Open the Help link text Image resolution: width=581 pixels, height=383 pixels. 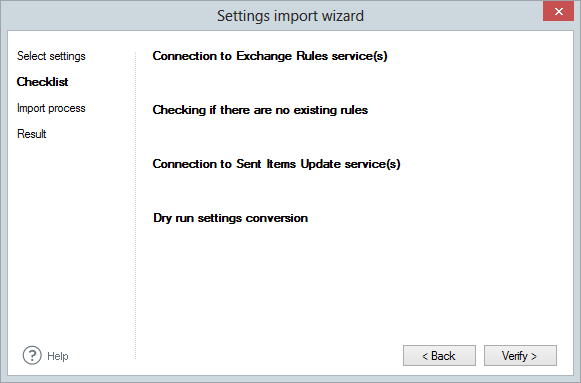click(58, 356)
